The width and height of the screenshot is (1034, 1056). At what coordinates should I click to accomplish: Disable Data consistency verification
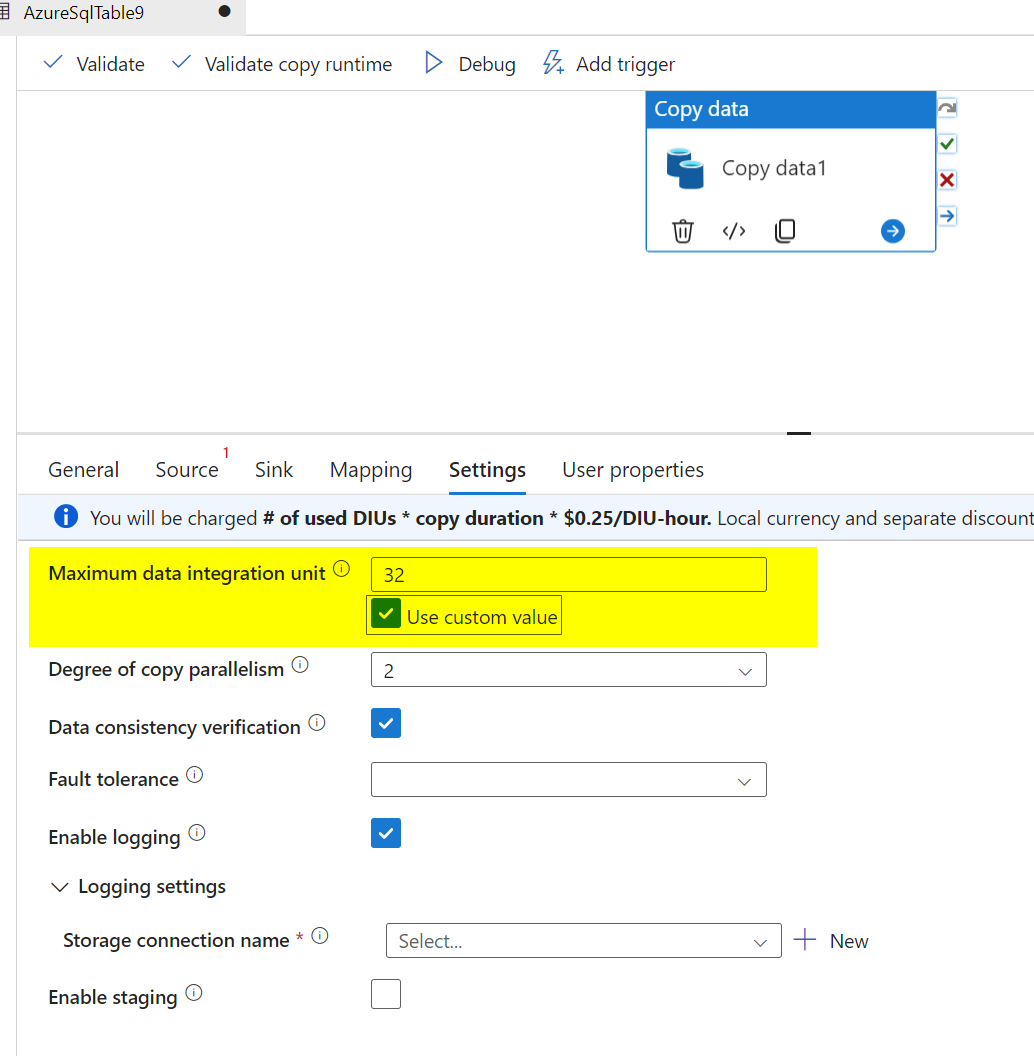pos(385,723)
